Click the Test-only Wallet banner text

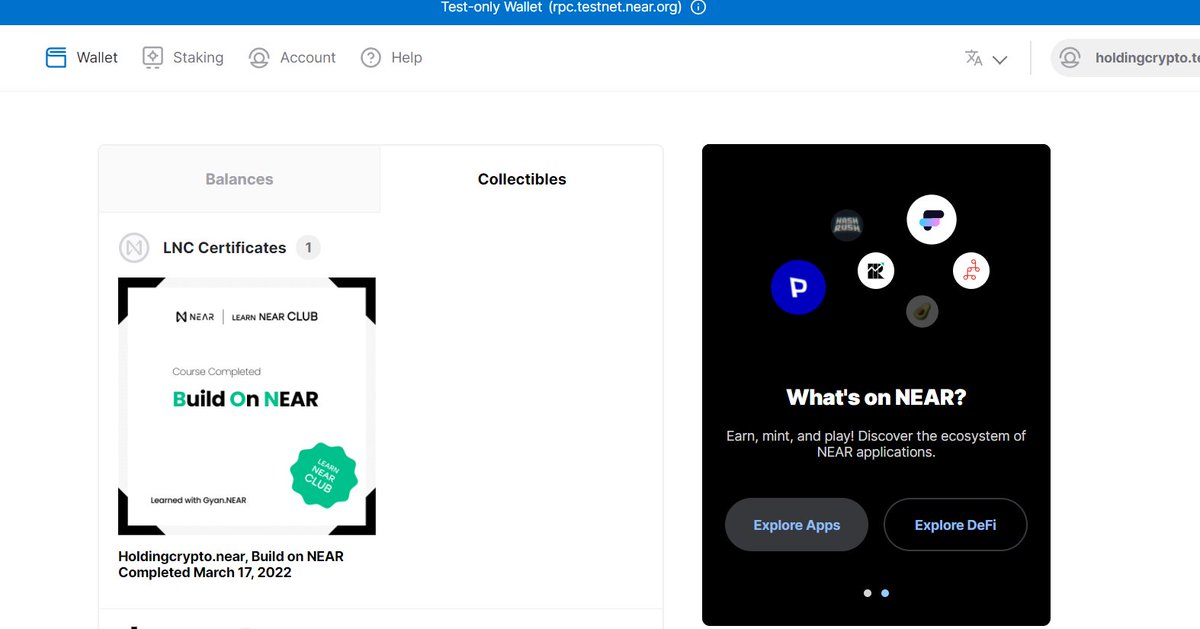(561, 8)
